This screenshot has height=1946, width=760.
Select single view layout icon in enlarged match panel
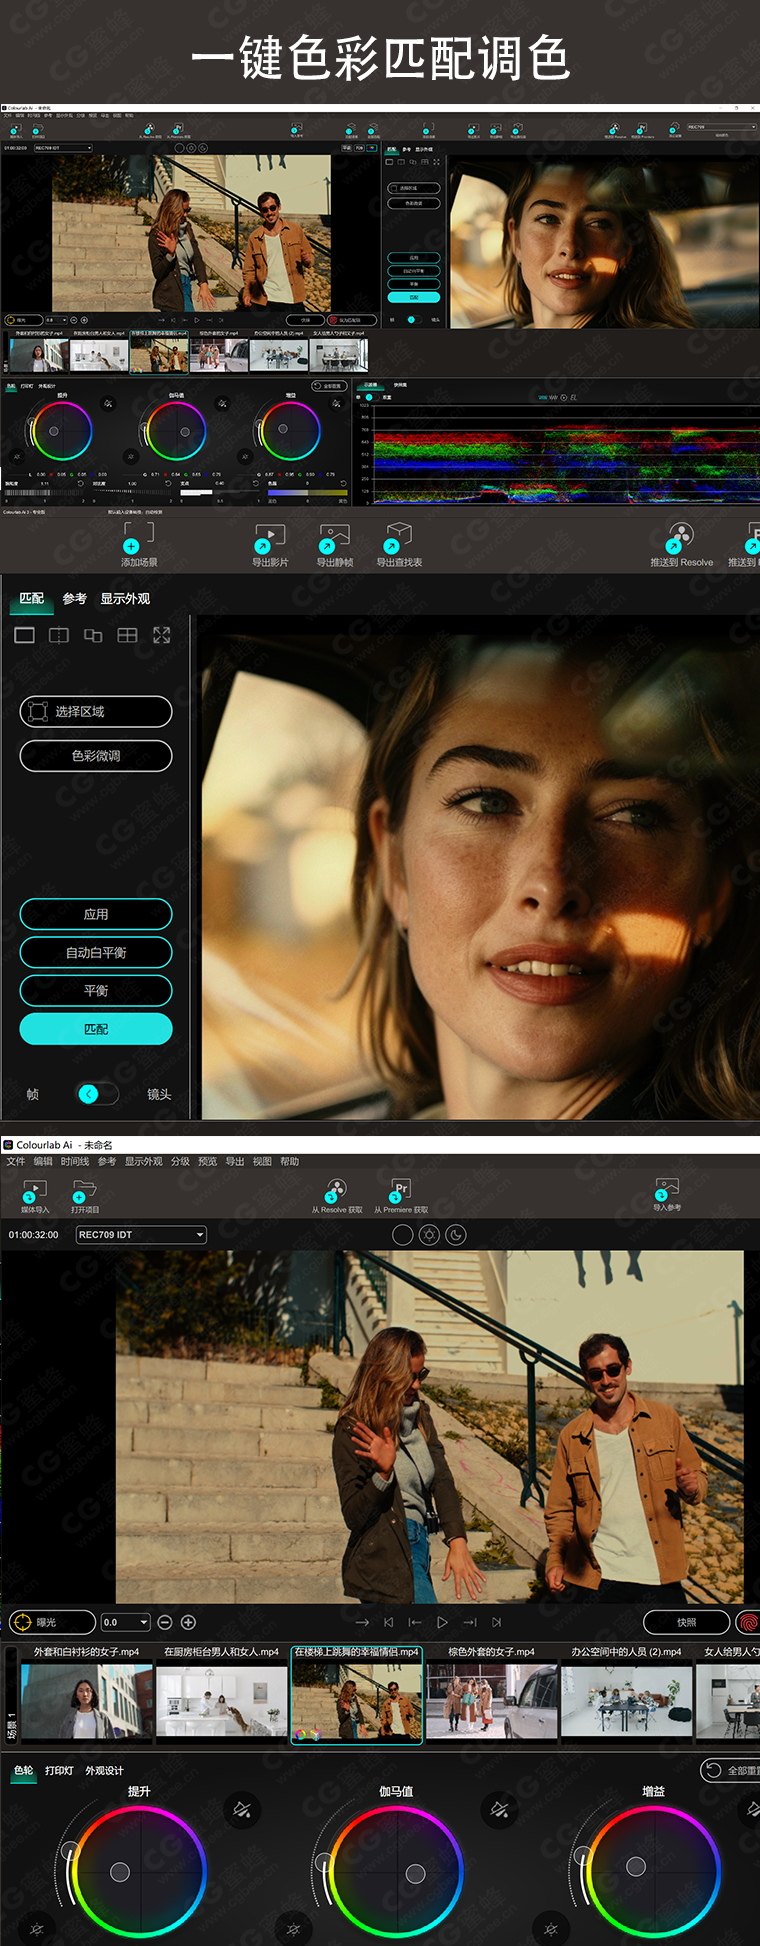[25, 635]
